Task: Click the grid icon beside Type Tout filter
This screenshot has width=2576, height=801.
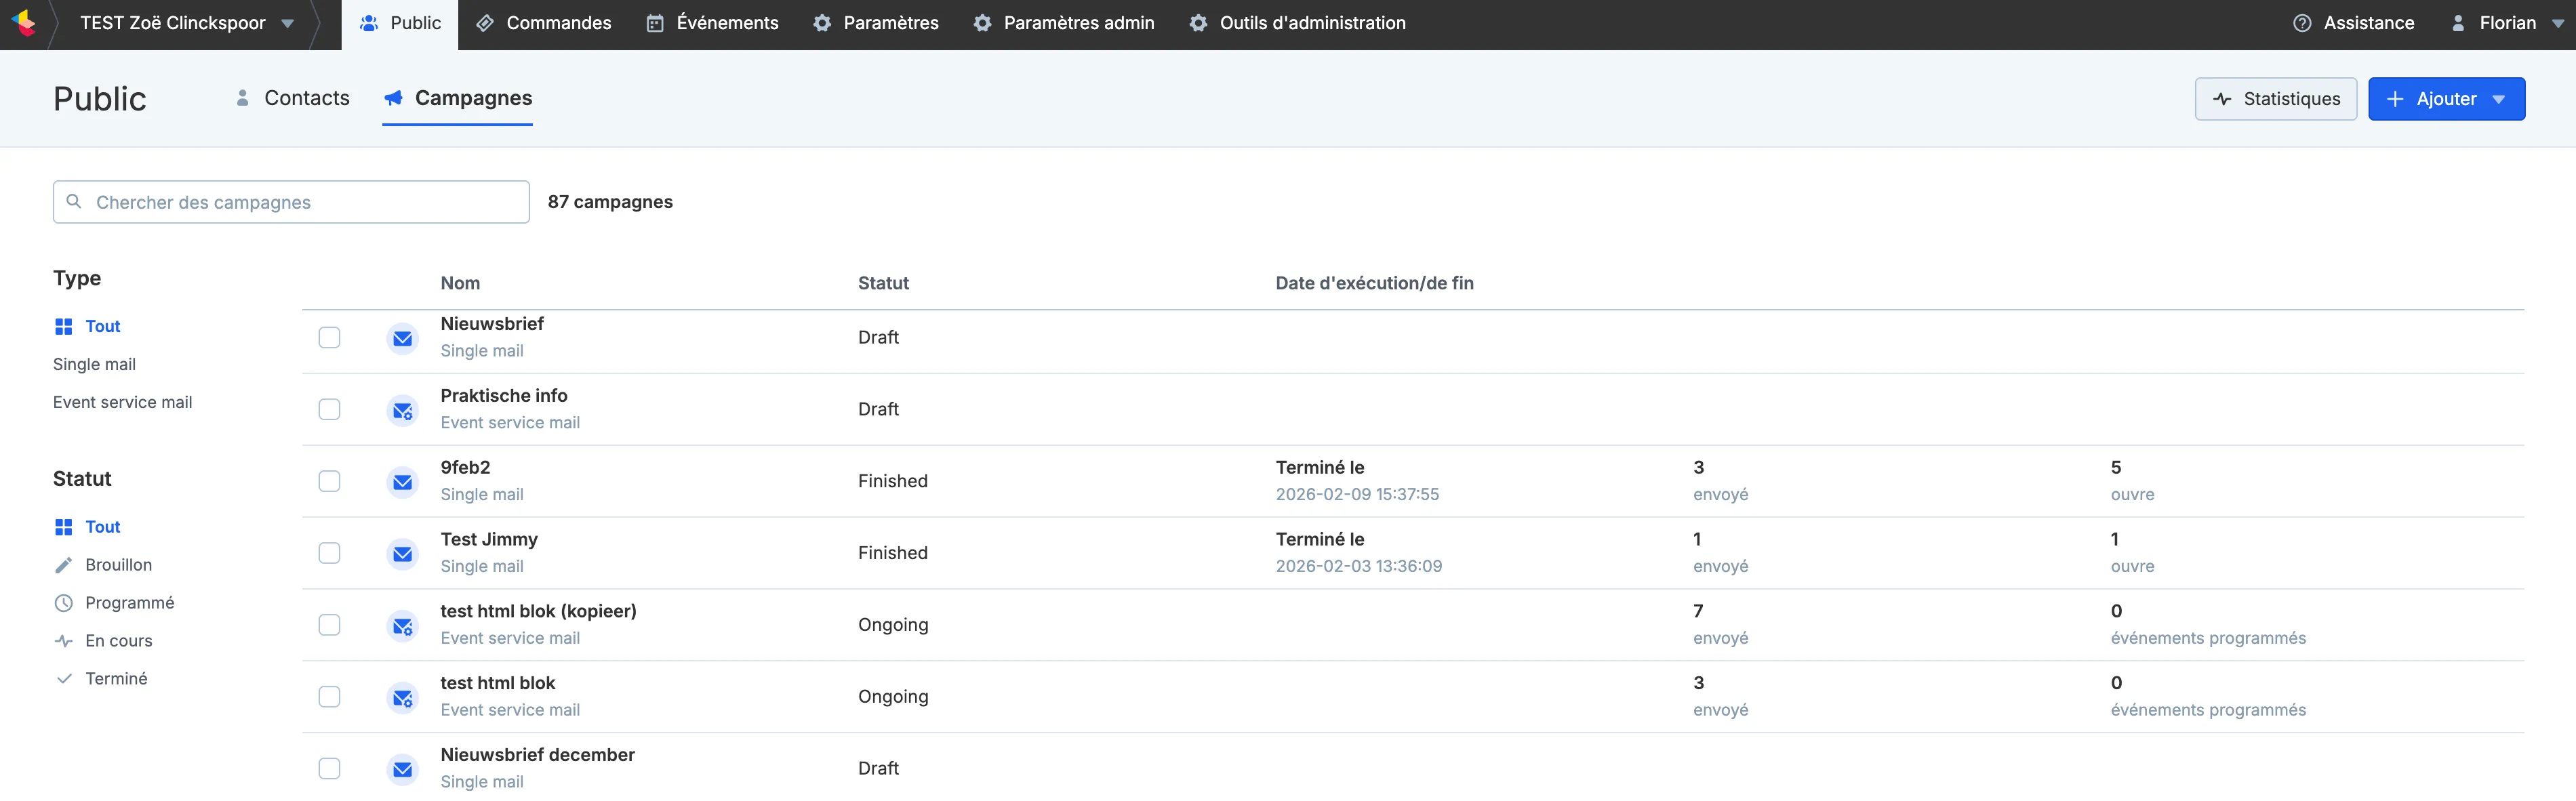Action: [x=64, y=326]
